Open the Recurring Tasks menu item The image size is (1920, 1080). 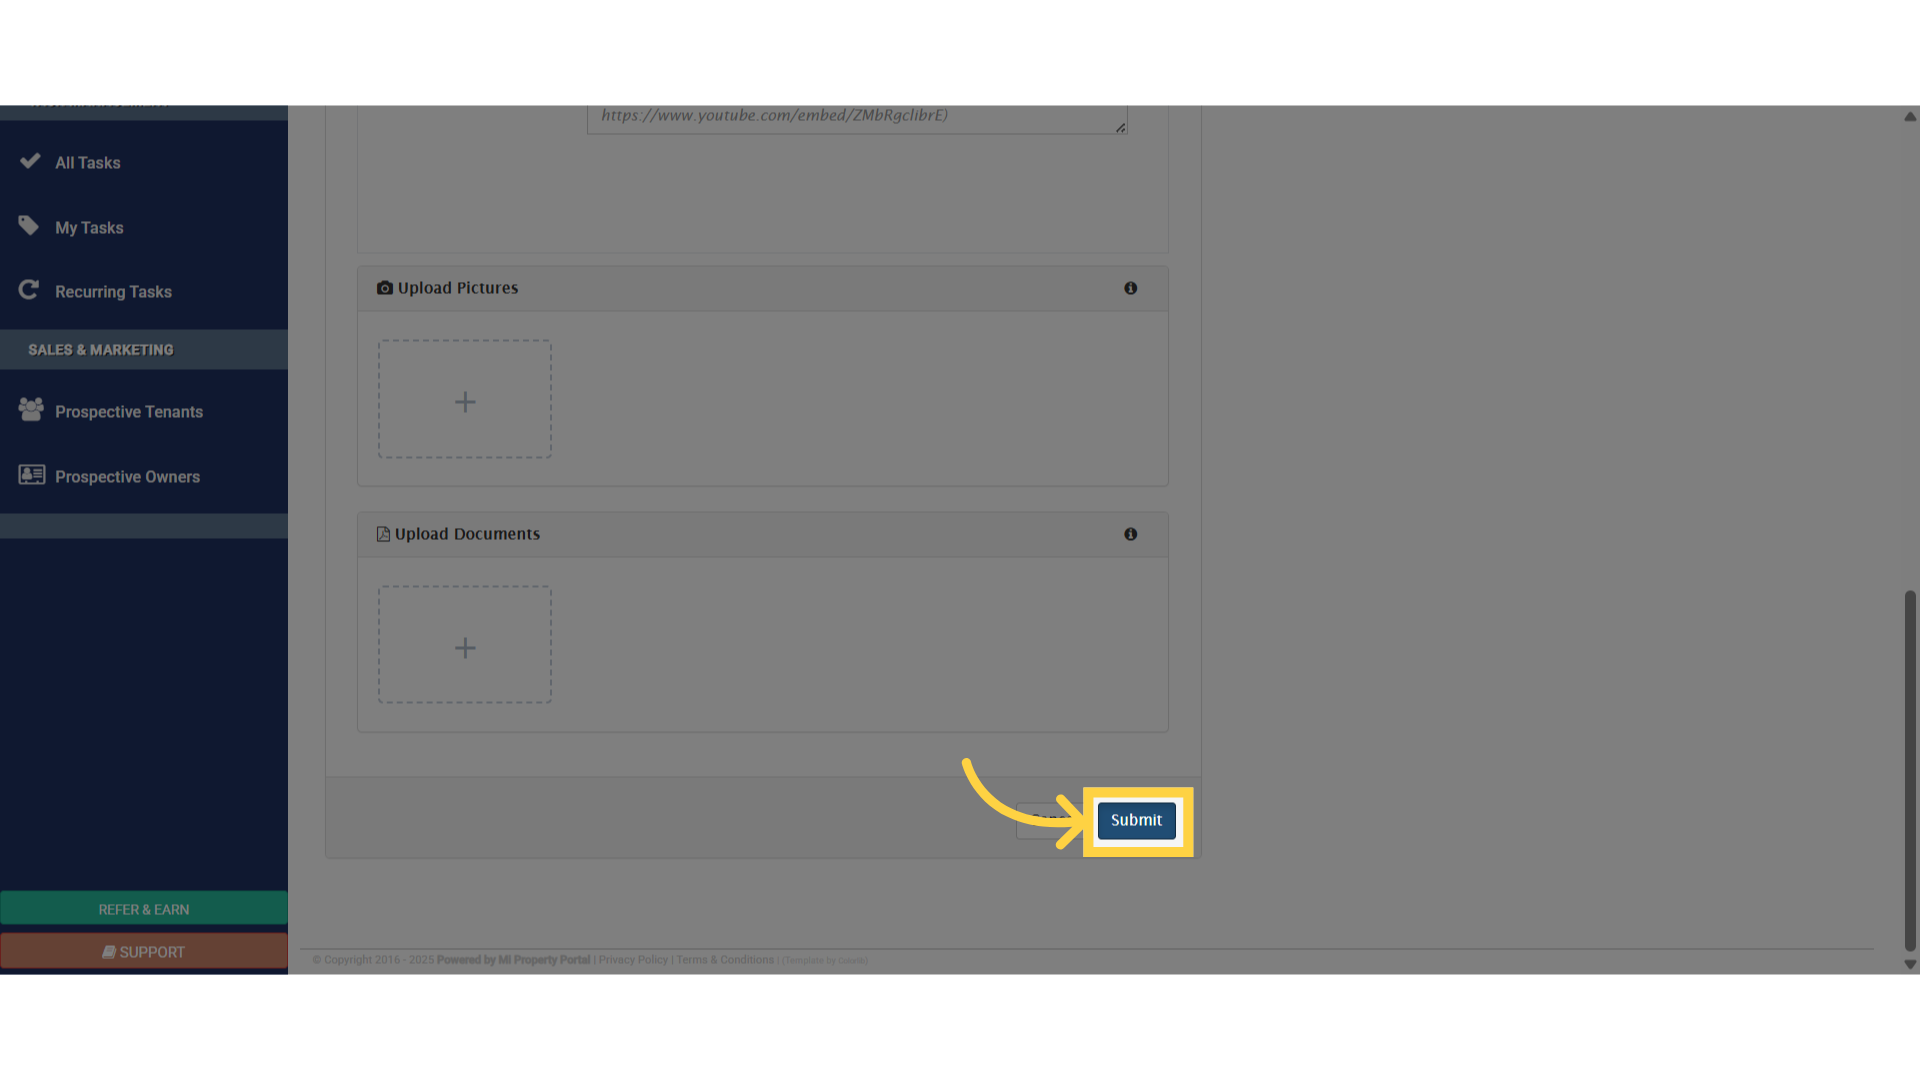[113, 292]
